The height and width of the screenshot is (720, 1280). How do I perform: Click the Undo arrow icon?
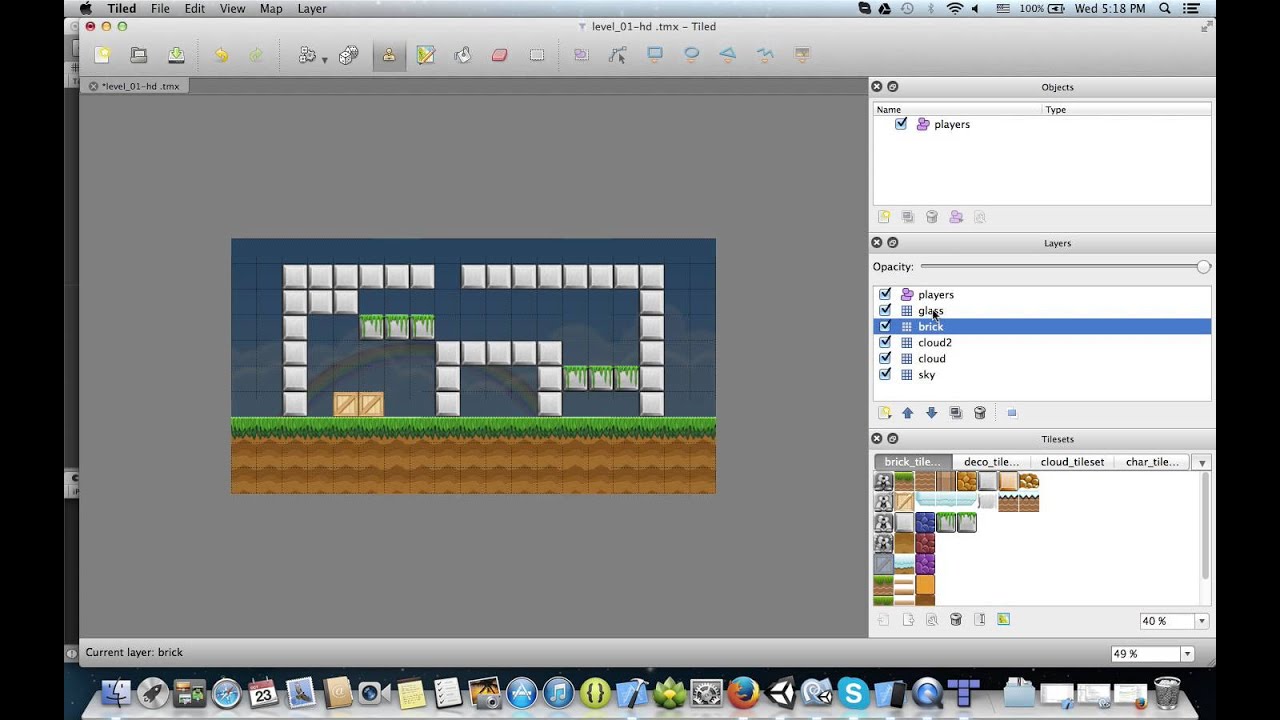point(221,55)
